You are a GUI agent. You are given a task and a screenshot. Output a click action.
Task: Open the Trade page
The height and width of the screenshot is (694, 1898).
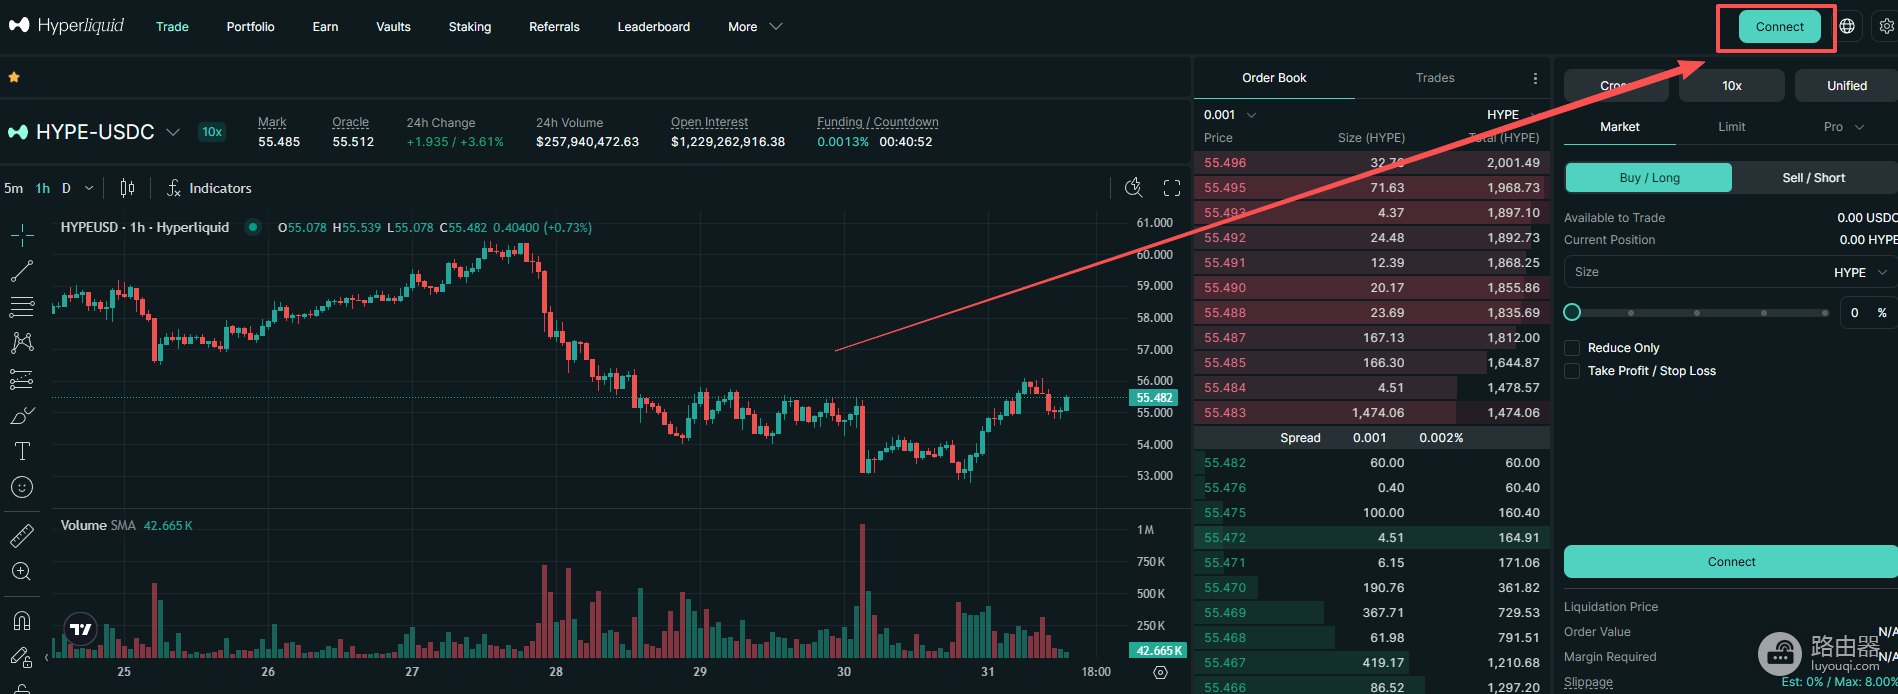[x=172, y=27]
